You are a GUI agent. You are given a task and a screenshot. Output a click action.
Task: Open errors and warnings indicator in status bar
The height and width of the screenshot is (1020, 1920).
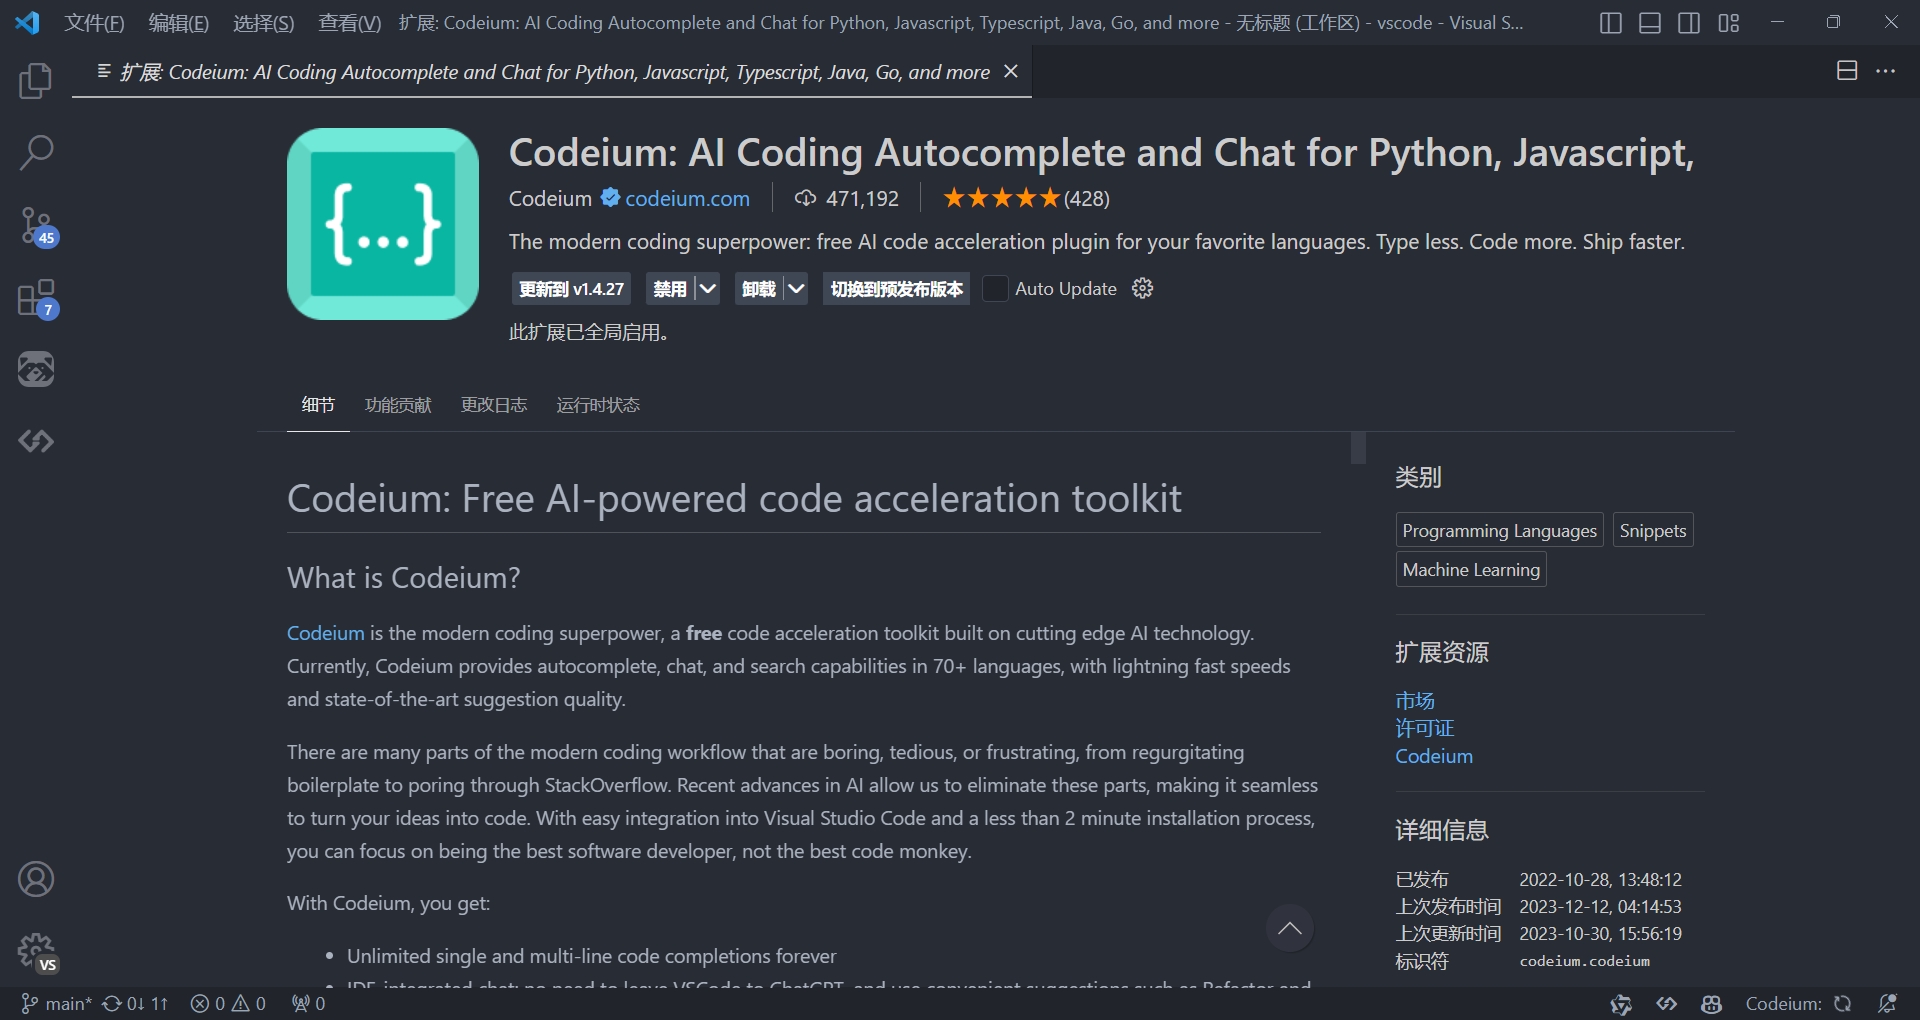(x=228, y=1003)
